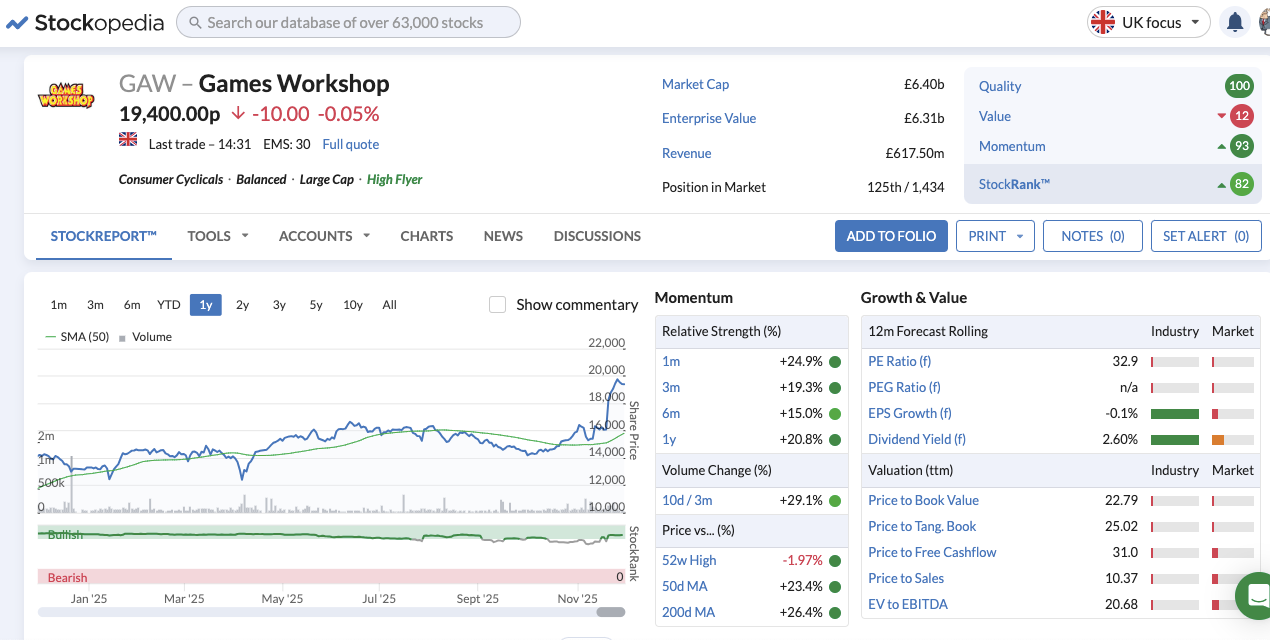Image resolution: width=1270 pixels, height=640 pixels.
Task: Click the Games Workshop company logo
Action: point(66,96)
